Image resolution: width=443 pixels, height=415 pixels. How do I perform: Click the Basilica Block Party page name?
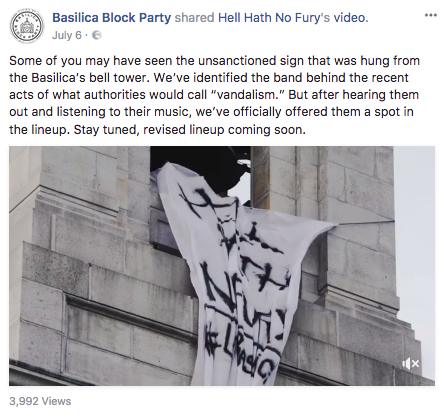(112, 17)
